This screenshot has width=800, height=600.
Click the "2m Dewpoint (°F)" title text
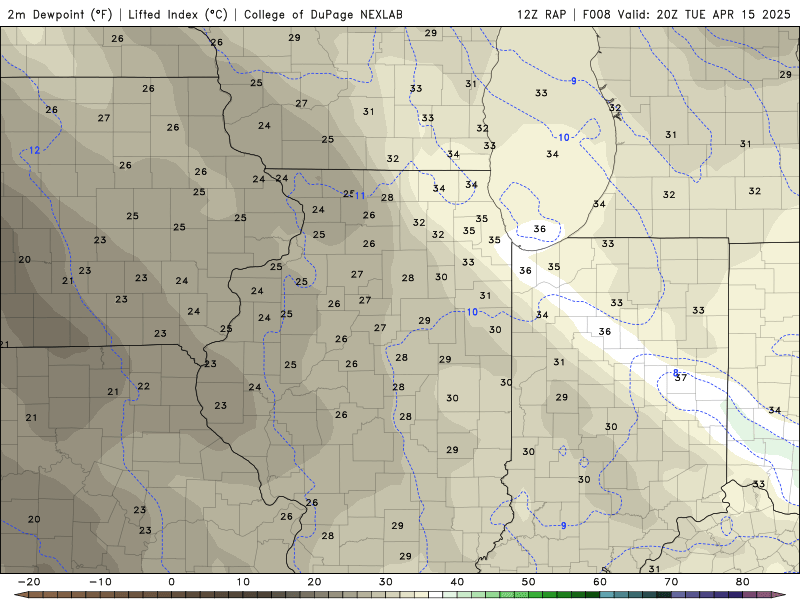(60, 14)
